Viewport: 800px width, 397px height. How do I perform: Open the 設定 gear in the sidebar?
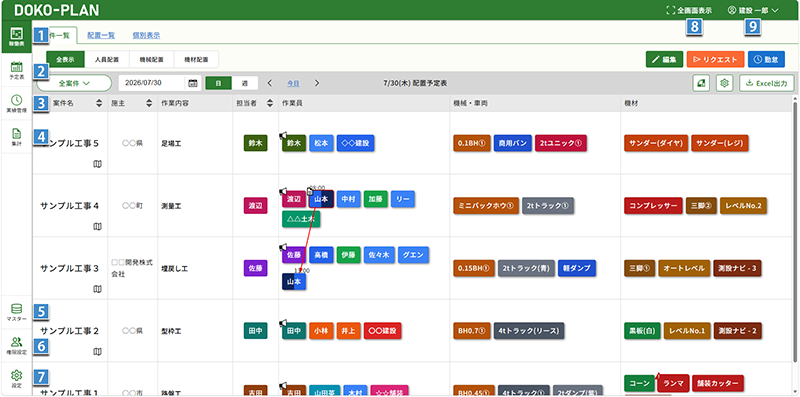16,379
